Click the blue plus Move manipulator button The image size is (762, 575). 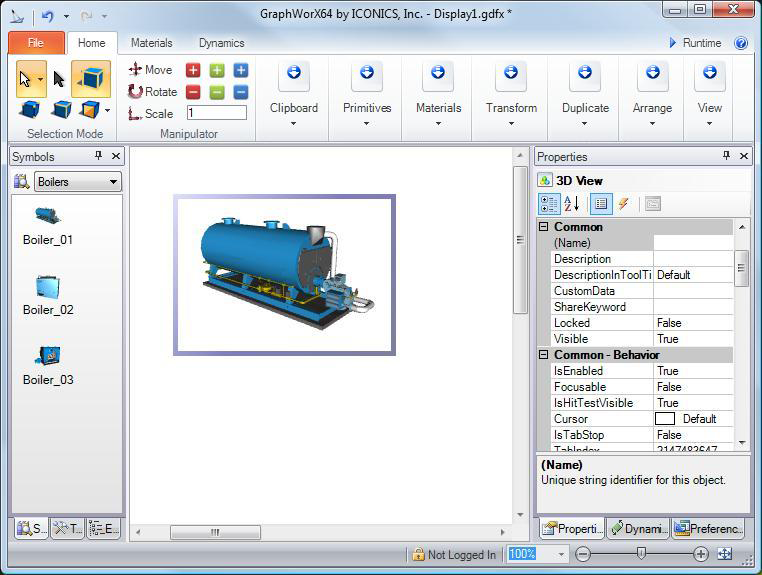point(241,70)
